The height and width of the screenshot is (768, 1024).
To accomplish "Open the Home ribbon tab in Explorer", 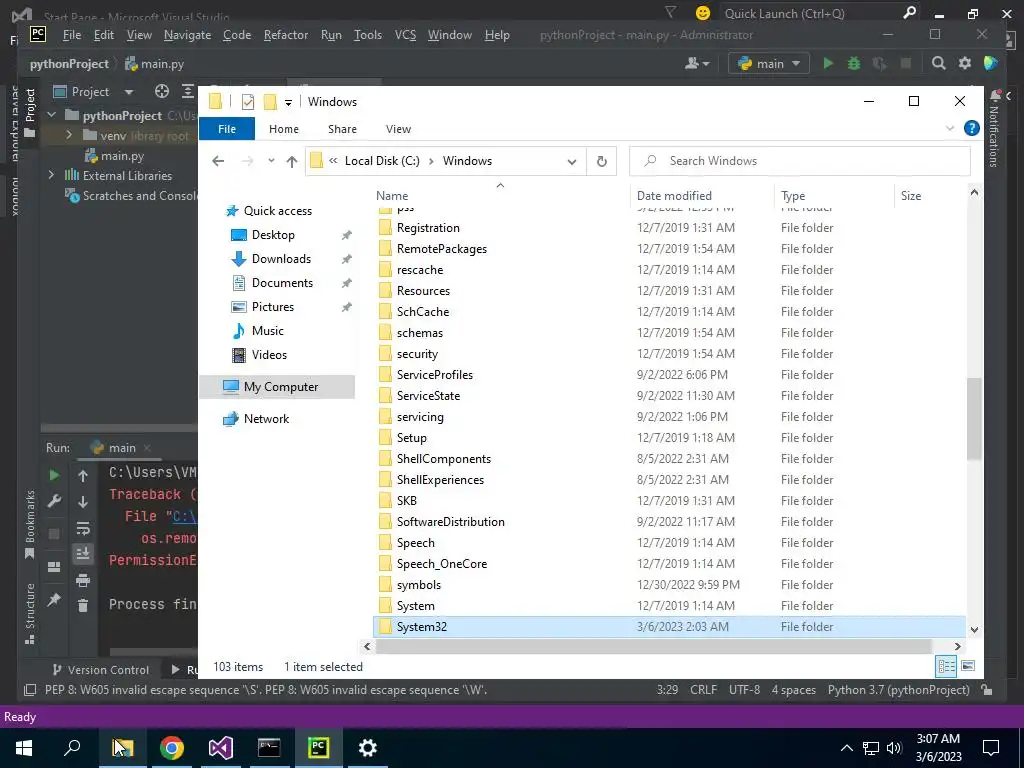I will point(283,129).
